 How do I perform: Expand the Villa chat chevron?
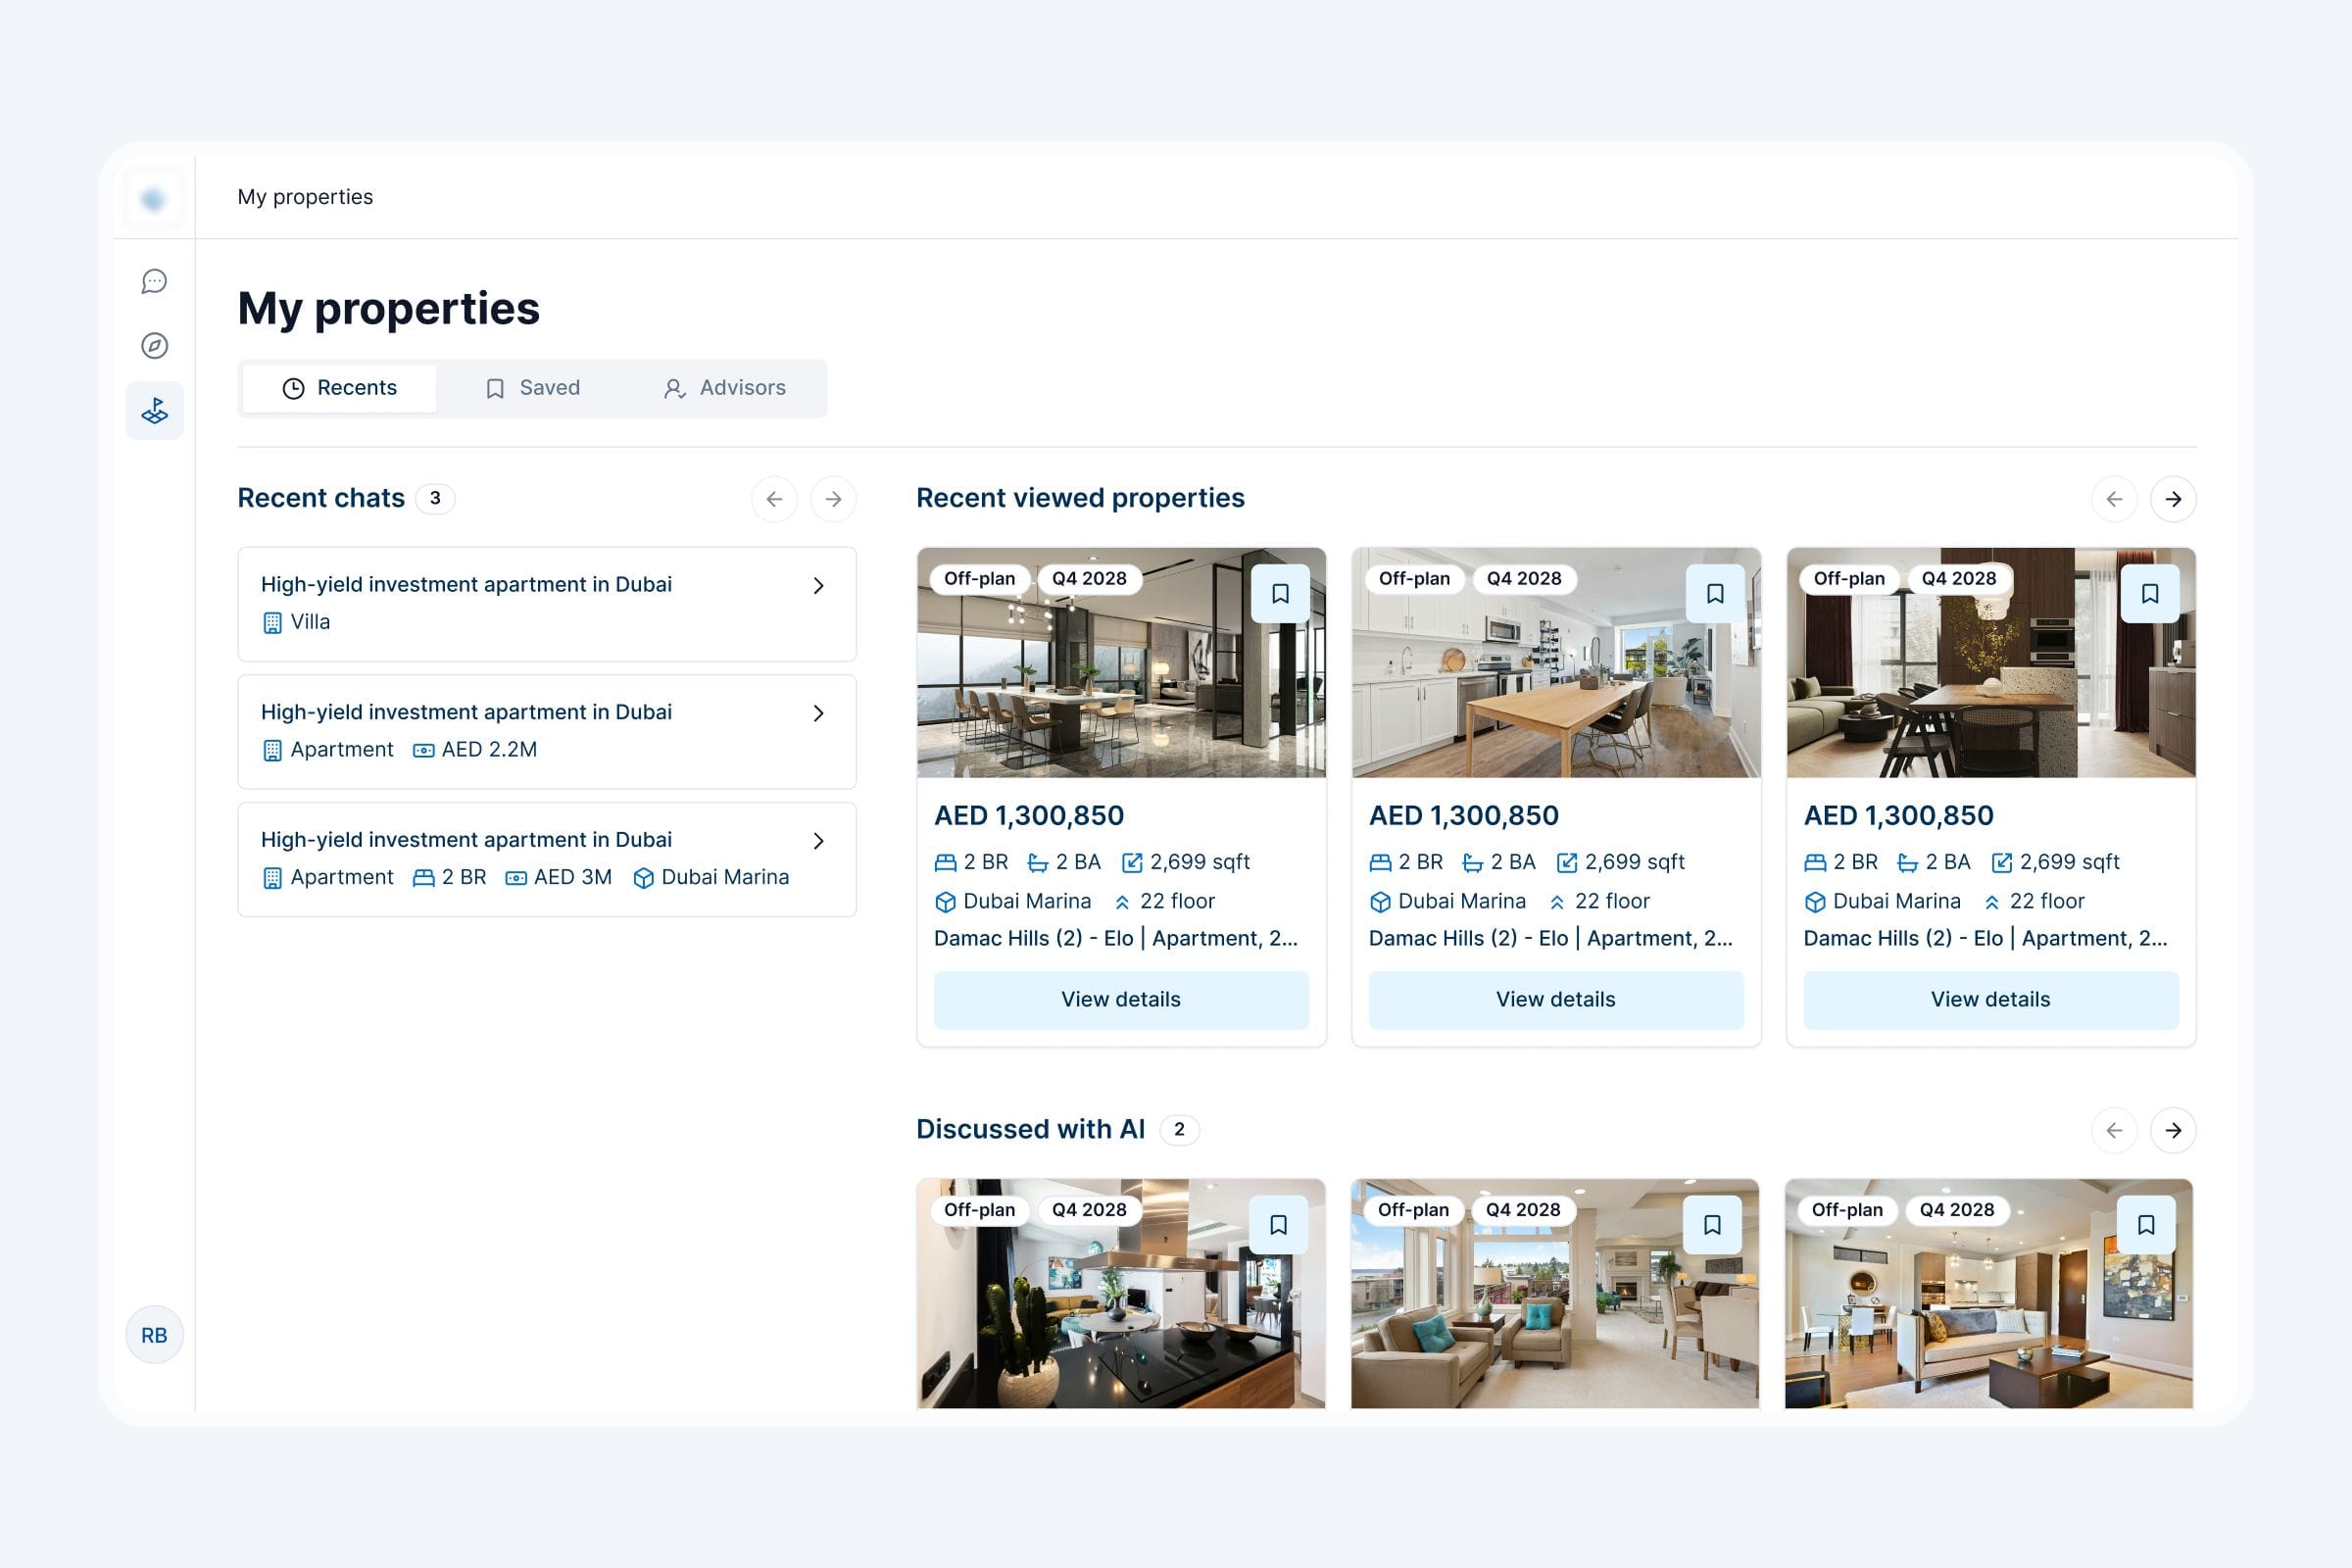pos(818,586)
